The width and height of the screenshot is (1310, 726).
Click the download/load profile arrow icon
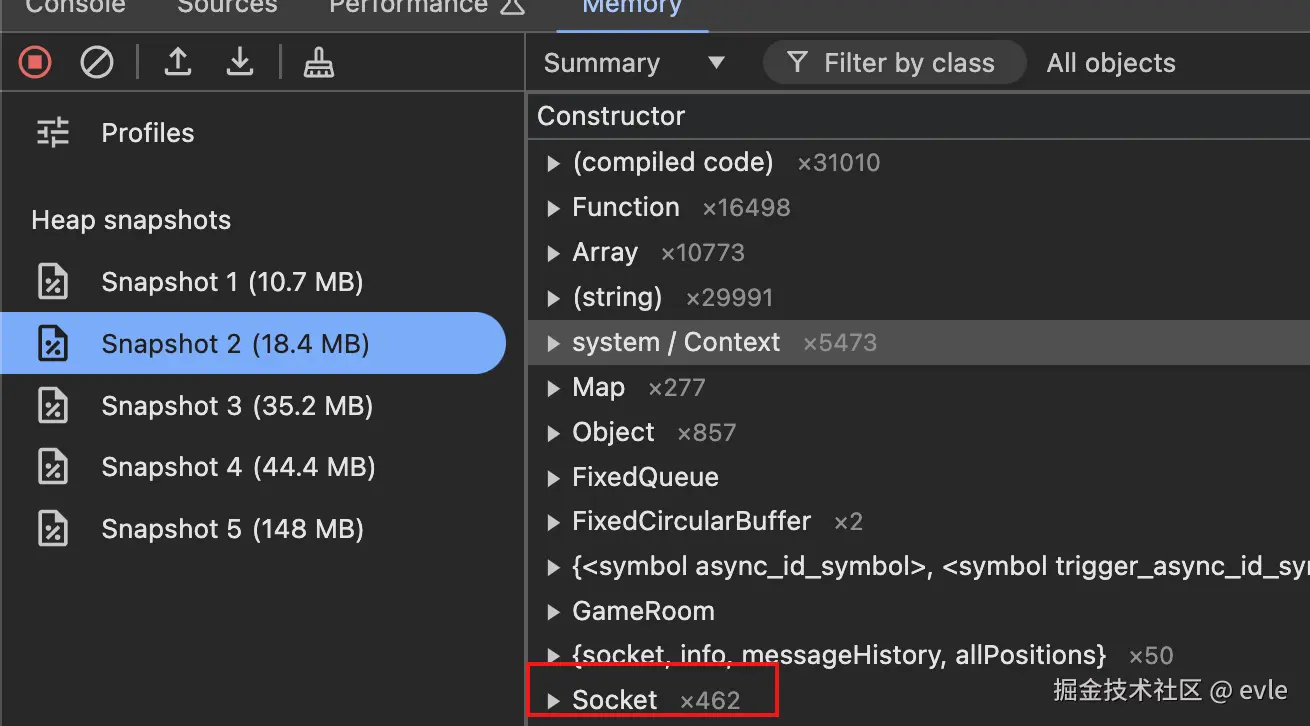[x=239, y=63]
